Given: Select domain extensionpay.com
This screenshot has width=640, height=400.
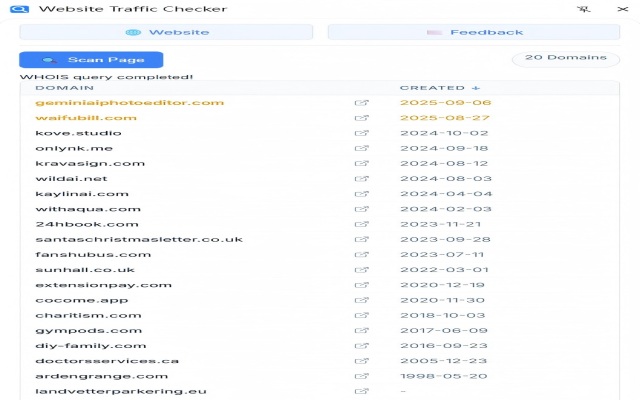Looking at the screenshot, I should [x=103, y=285].
